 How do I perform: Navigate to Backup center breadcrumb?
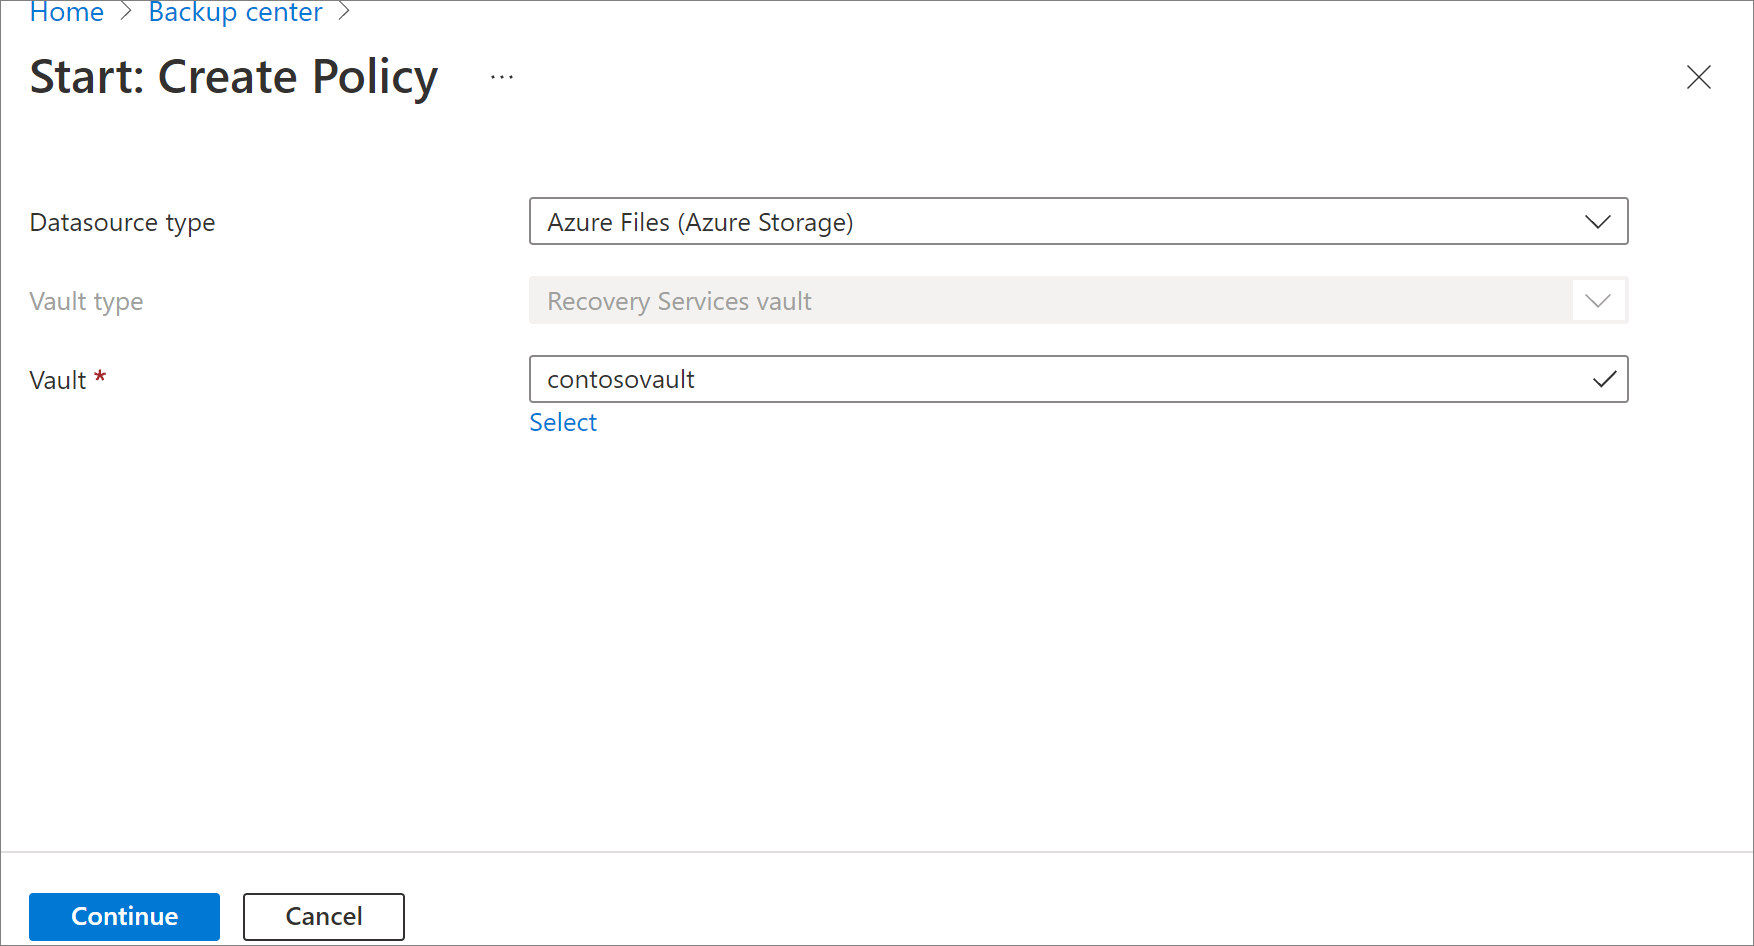coord(235,12)
